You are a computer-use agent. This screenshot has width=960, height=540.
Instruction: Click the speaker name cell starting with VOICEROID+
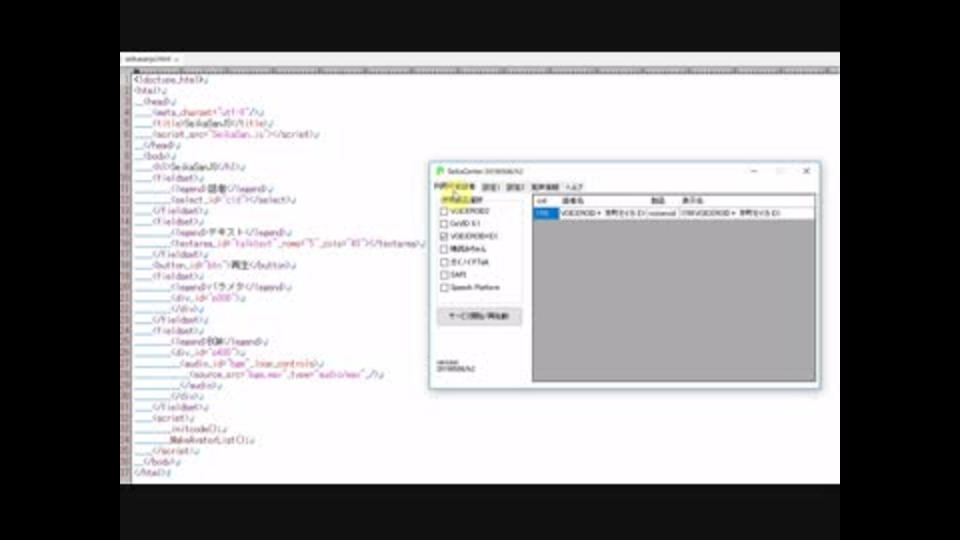click(603, 213)
